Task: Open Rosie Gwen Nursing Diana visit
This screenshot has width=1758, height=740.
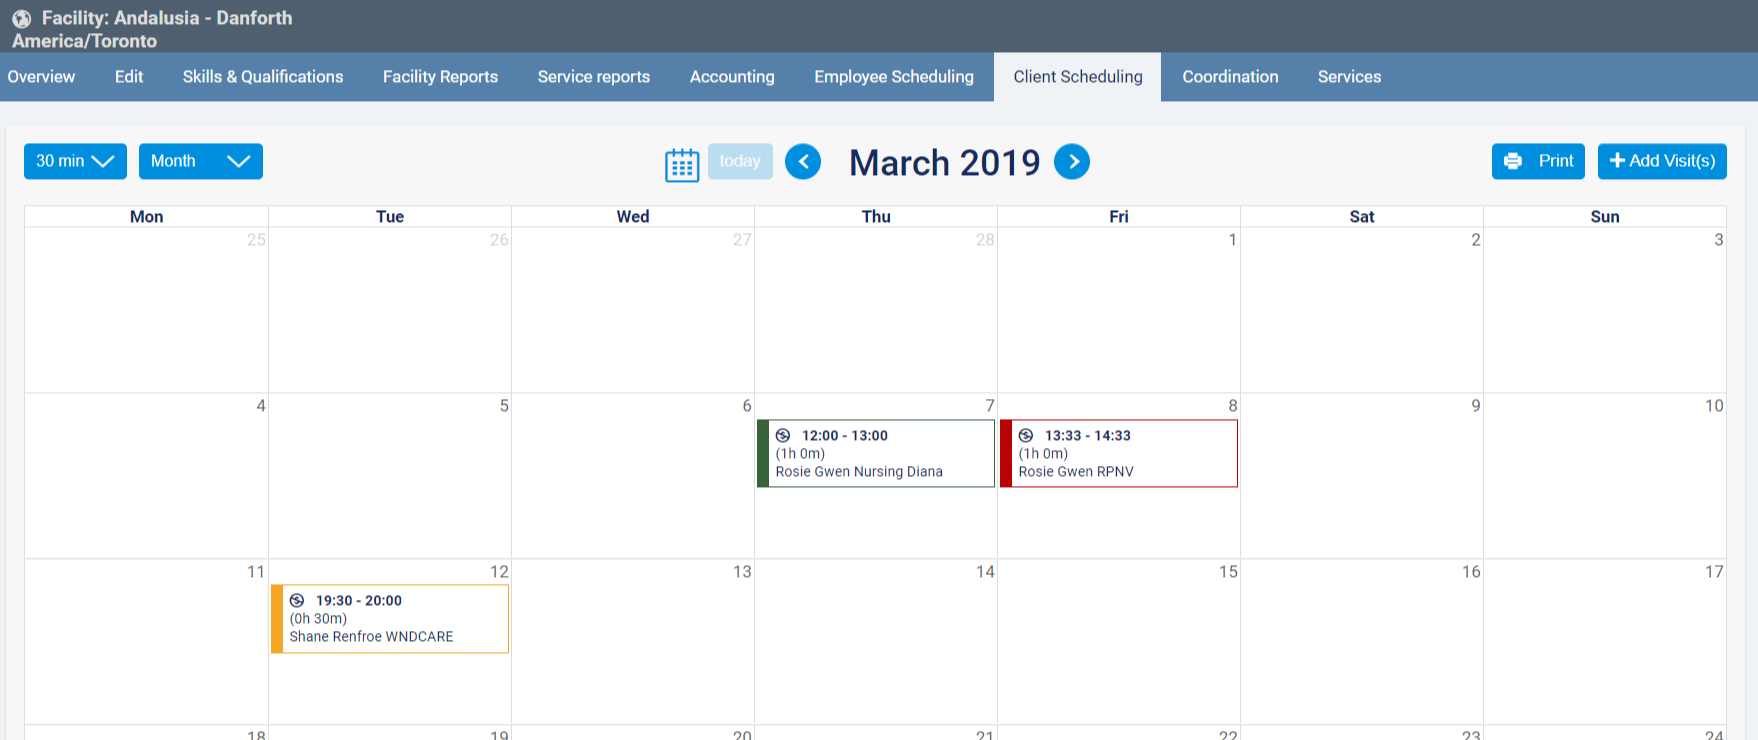Action: [x=876, y=453]
